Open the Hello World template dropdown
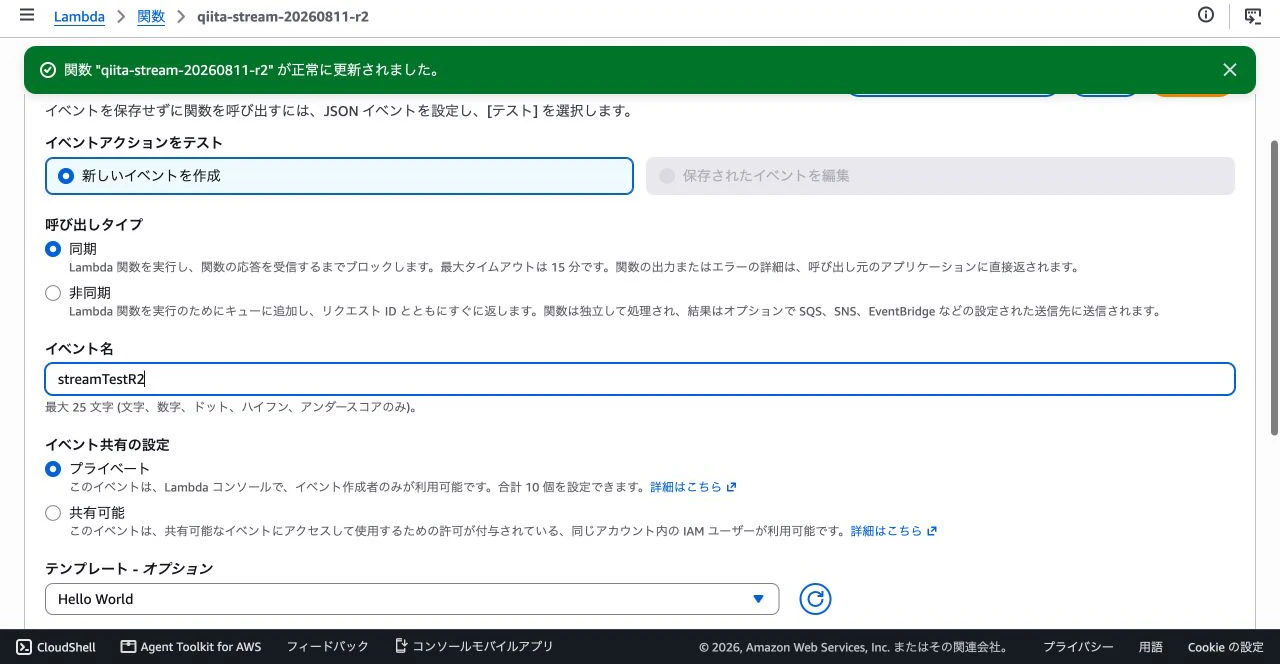 coord(412,599)
